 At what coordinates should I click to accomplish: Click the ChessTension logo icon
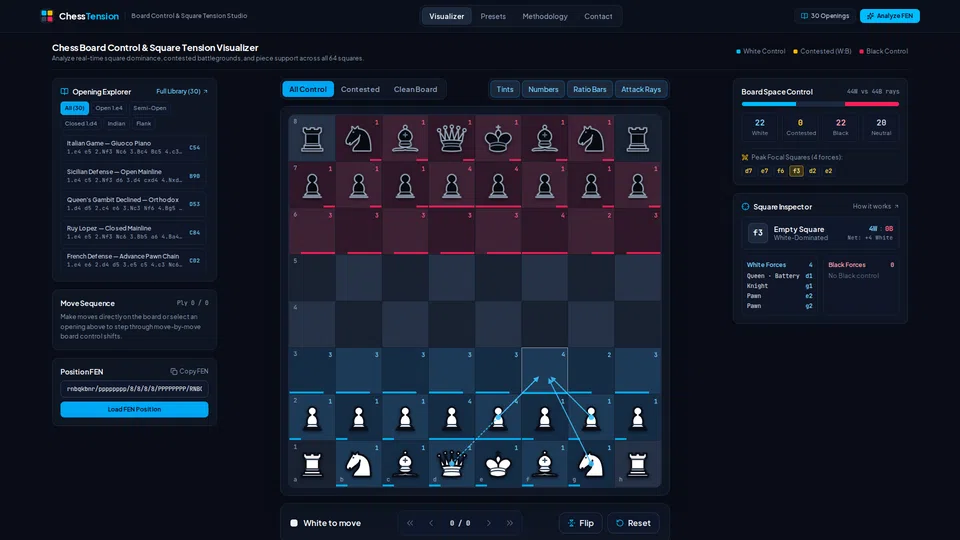[x=47, y=16]
